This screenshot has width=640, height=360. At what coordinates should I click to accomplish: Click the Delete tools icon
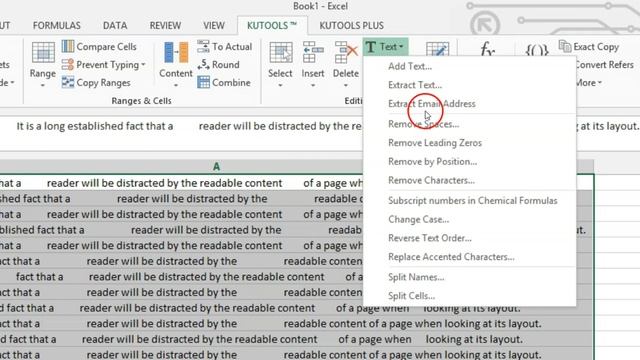pos(346,52)
